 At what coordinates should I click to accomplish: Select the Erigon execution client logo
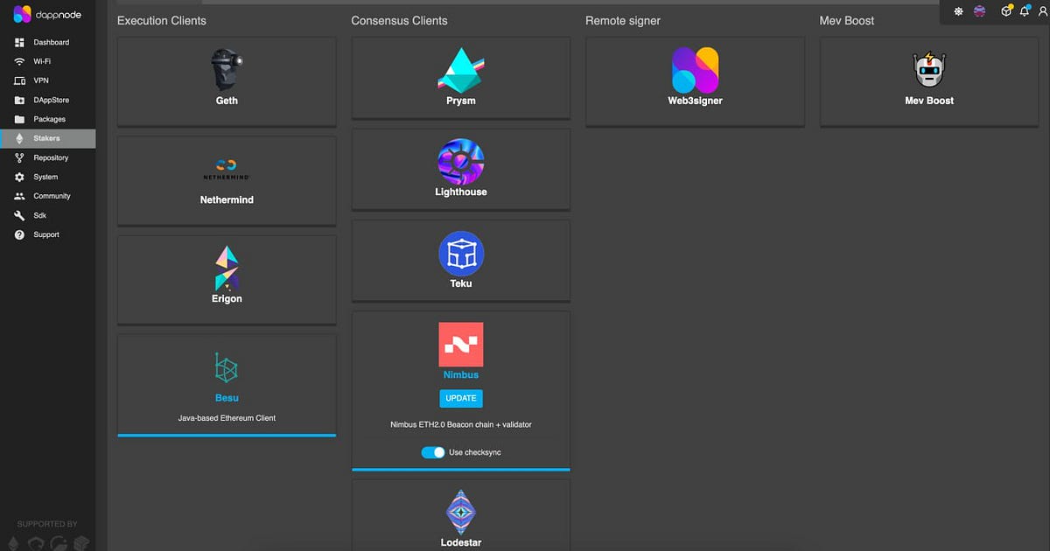pos(226,268)
